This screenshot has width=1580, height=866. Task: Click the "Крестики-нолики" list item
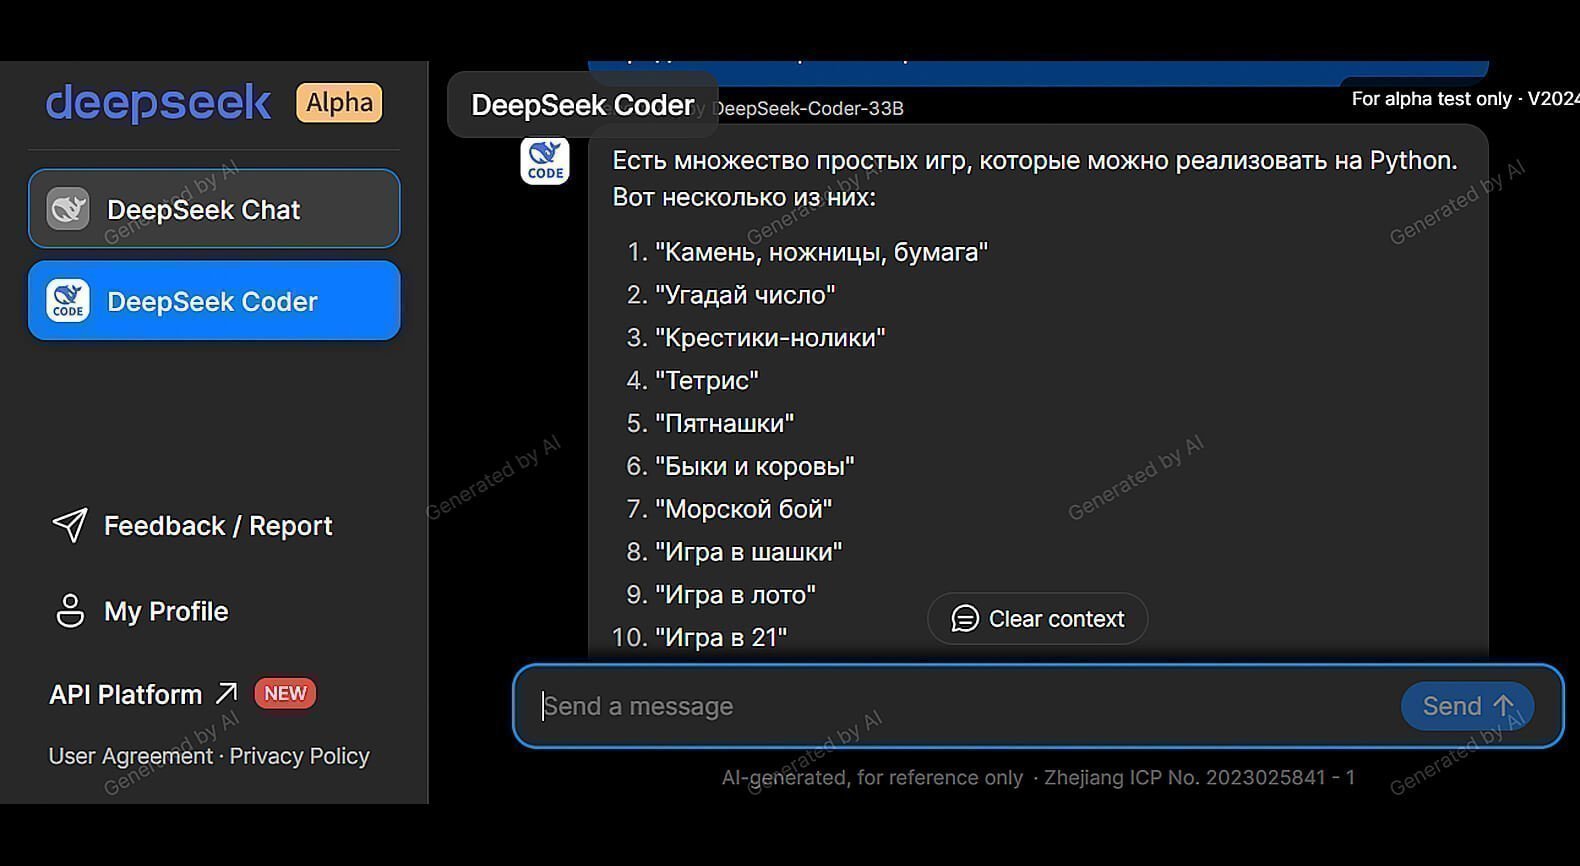pos(770,338)
